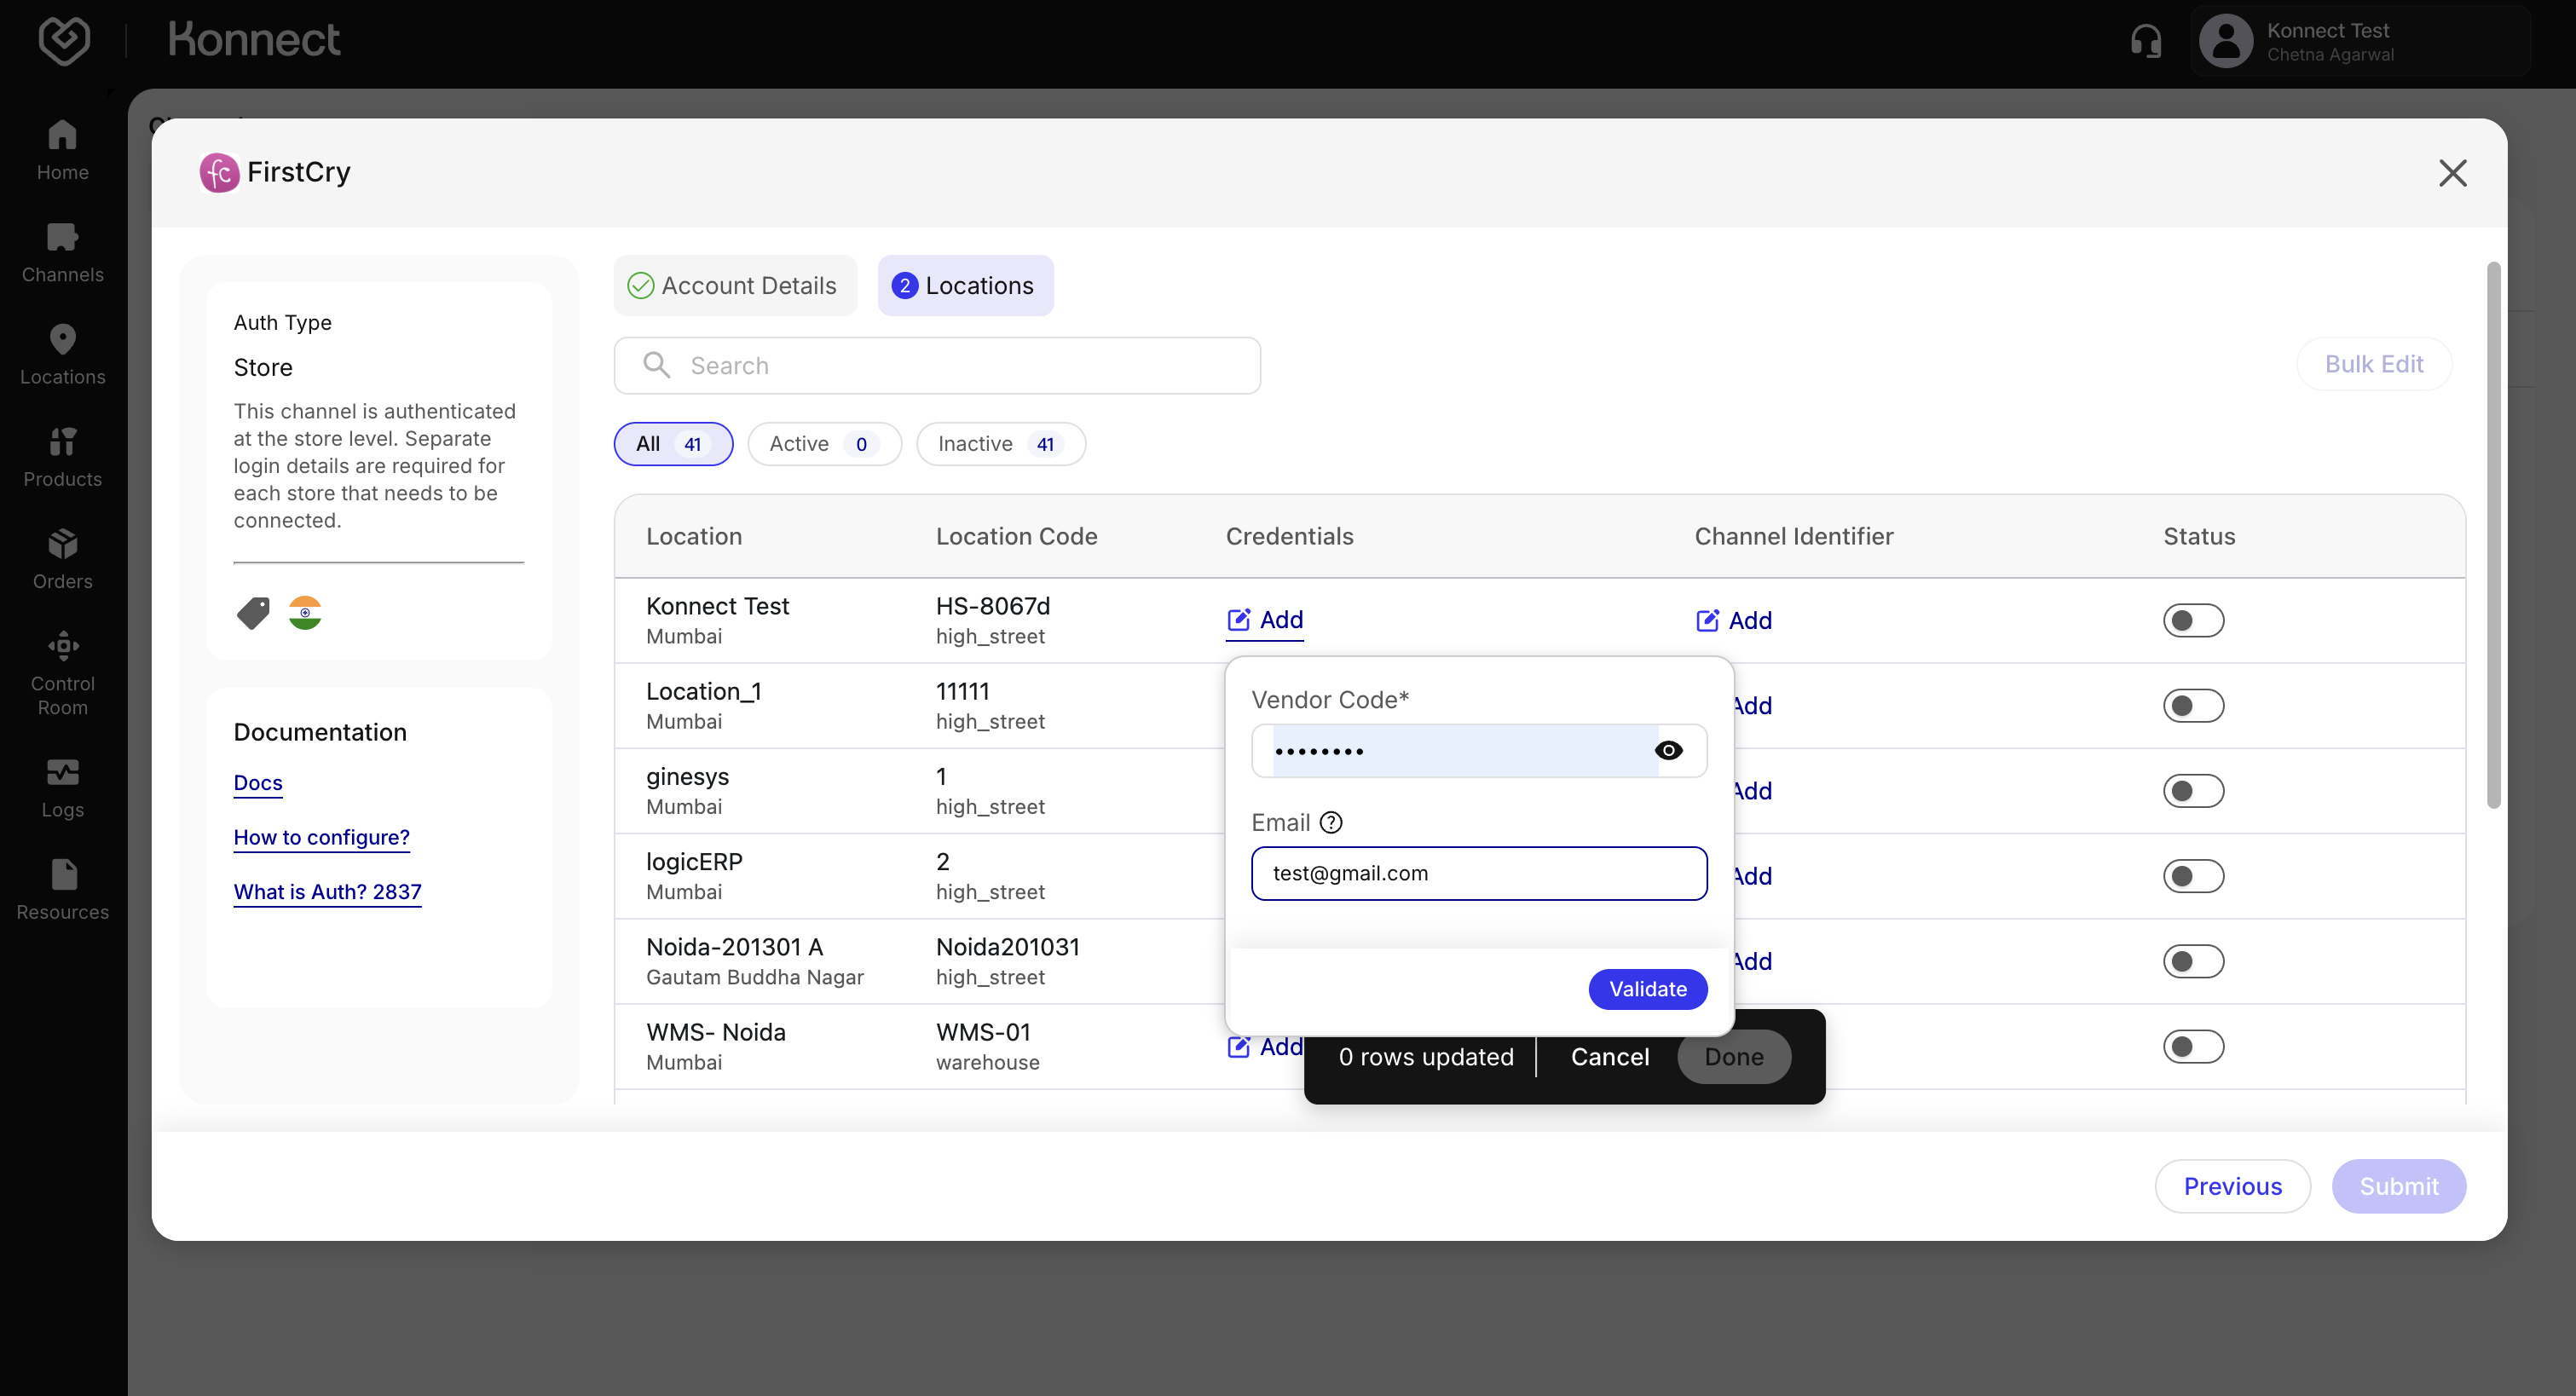Click the Credentials column header
Image resolution: width=2576 pixels, height=1396 pixels.
(x=1289, y=536)
